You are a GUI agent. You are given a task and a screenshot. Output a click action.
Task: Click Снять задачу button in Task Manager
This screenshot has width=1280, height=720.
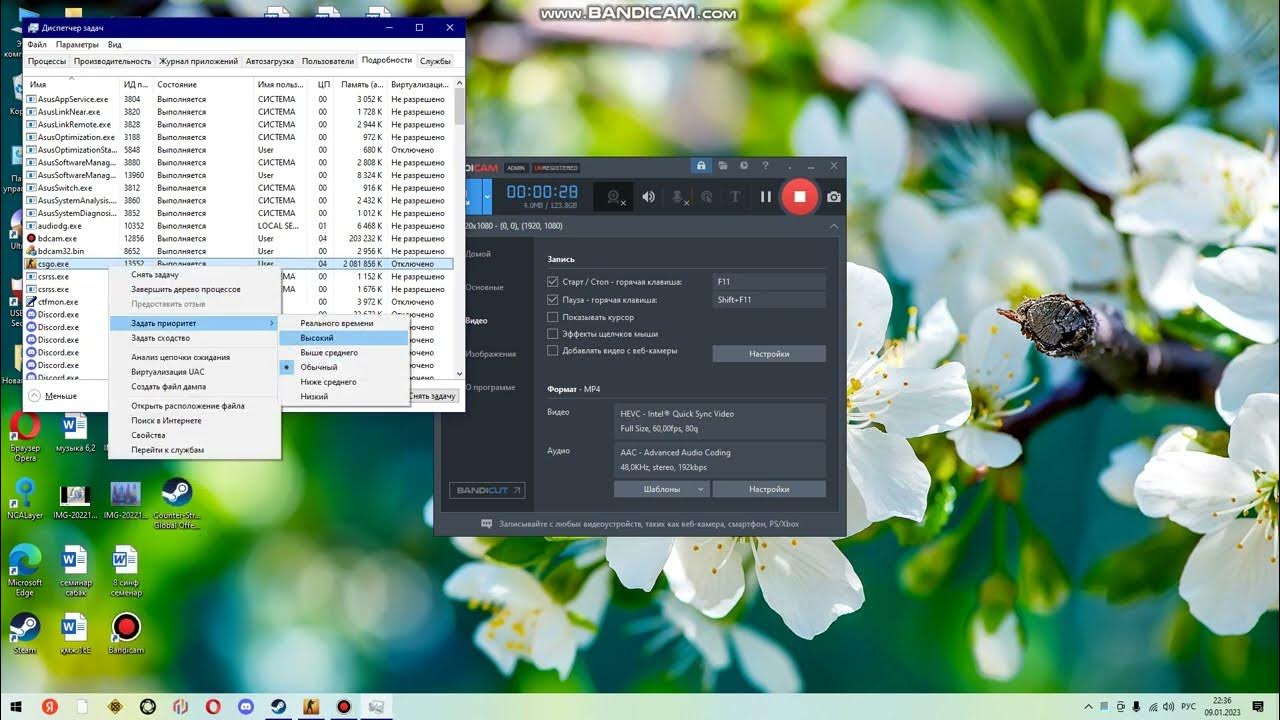(x=432, y=396)
